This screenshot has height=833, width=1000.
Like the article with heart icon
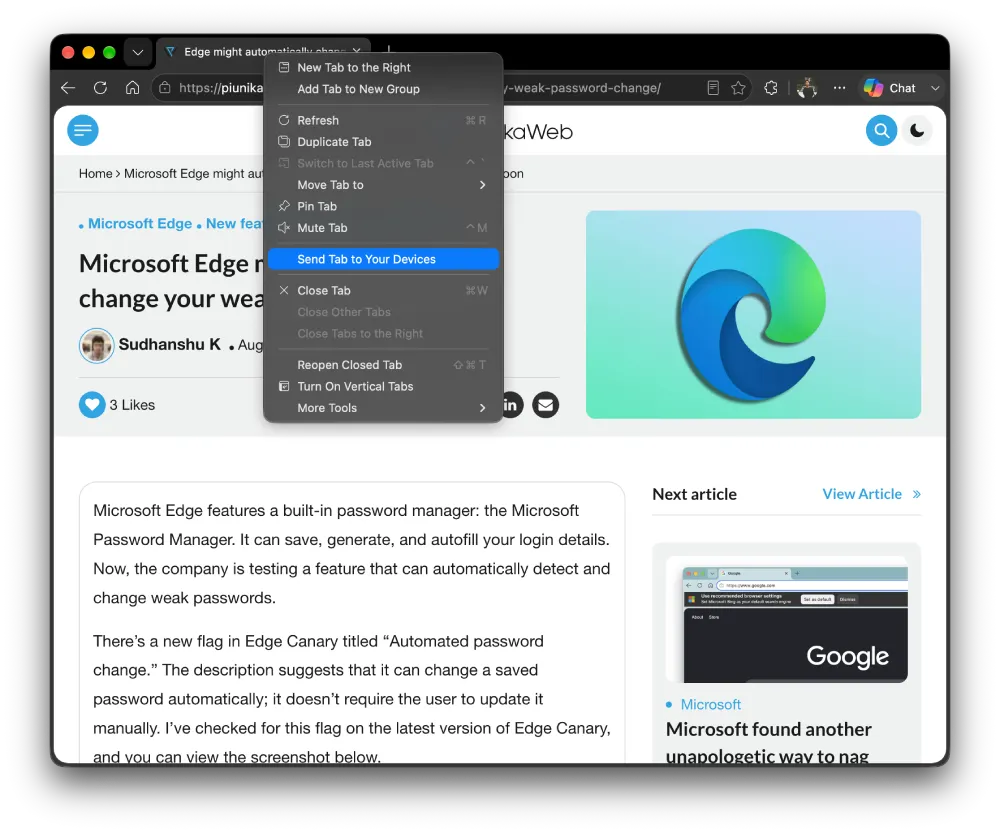92,405
